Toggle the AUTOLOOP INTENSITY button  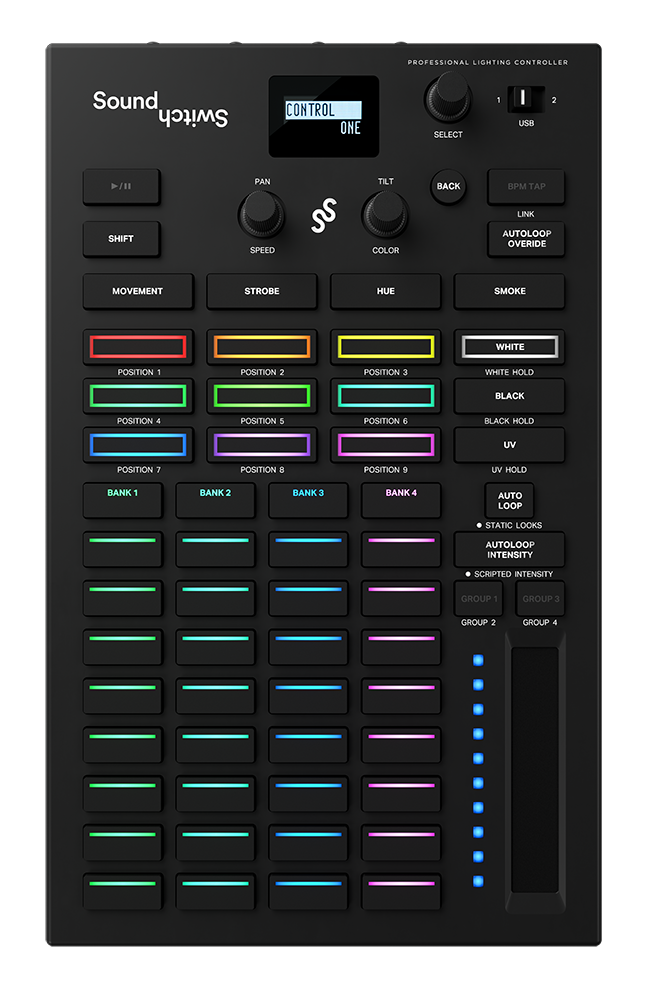(510, 550)
